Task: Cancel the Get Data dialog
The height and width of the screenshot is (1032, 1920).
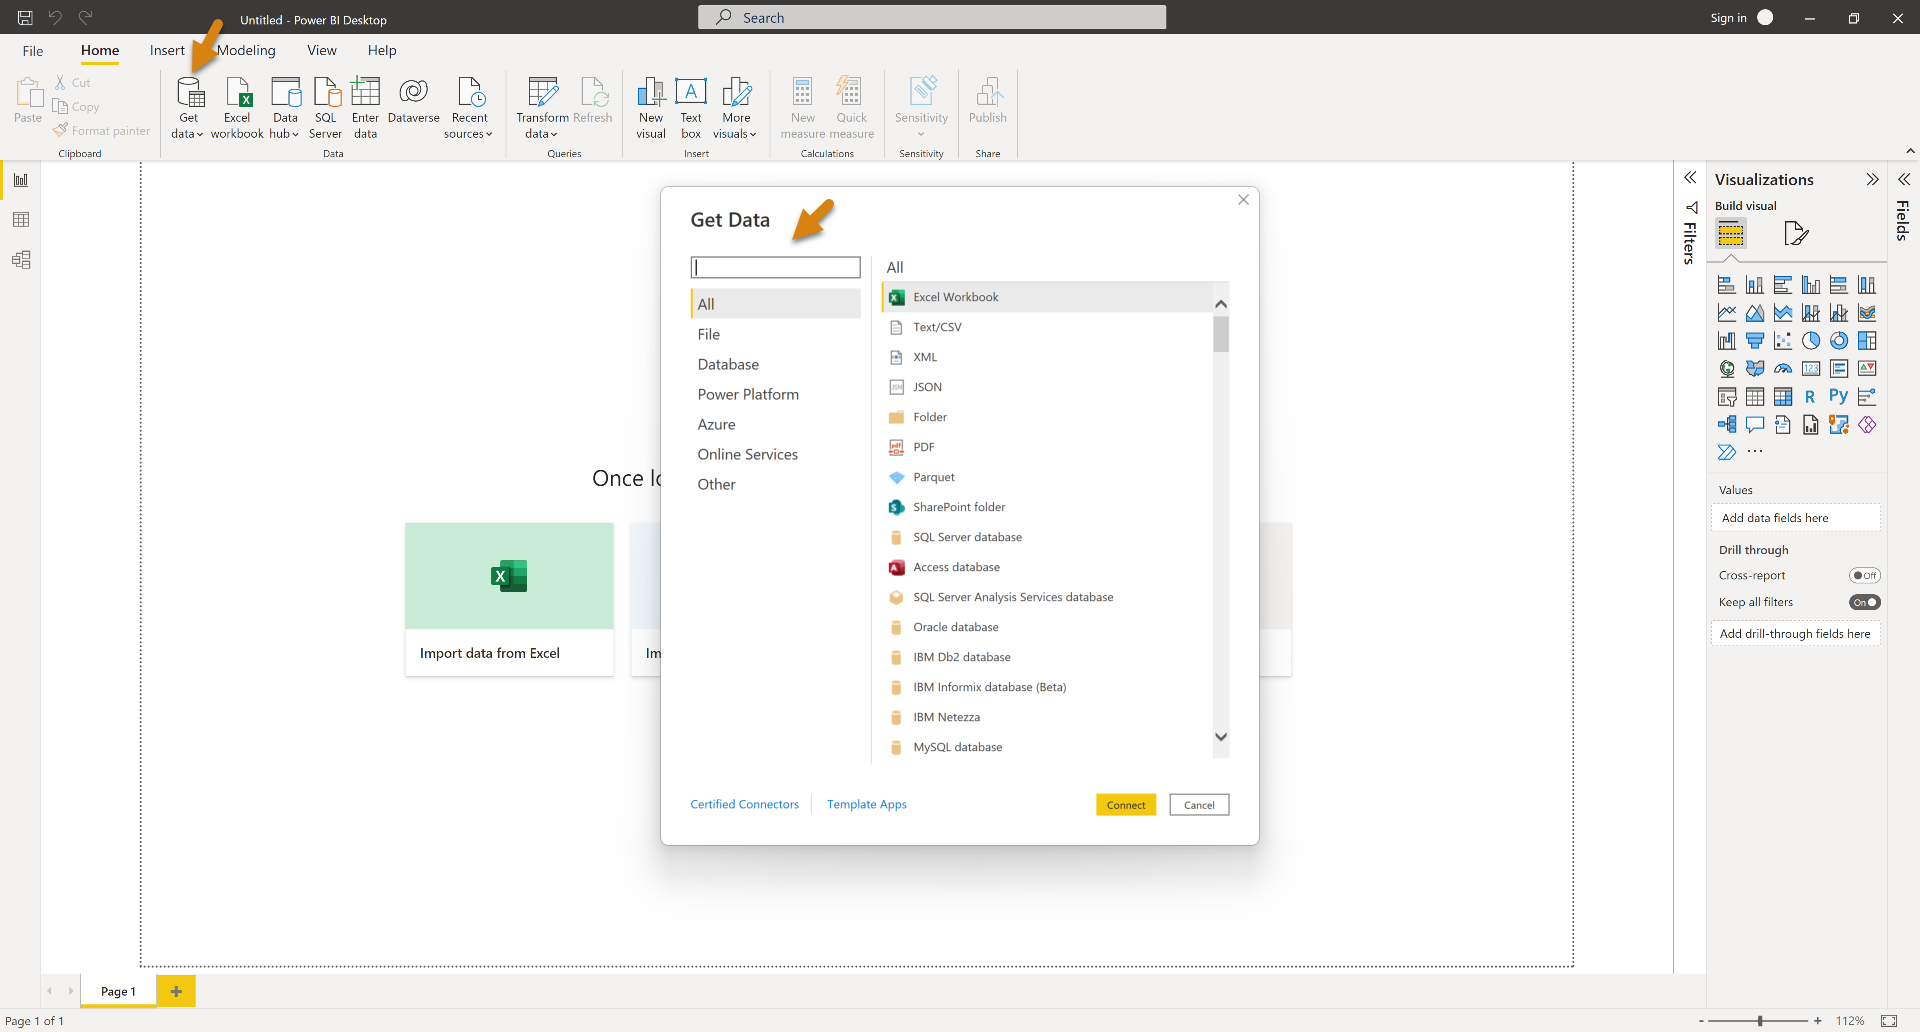Action: tap(1199, 805)
